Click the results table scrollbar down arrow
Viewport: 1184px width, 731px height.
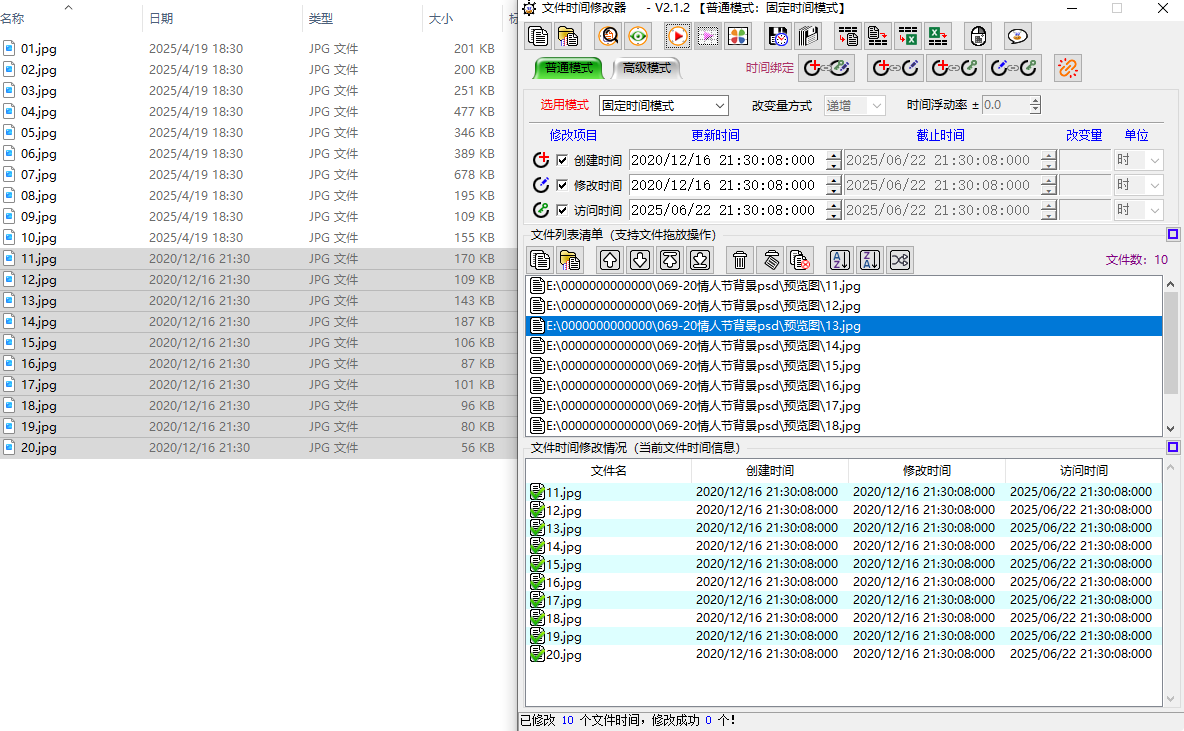click(x=1170, y=699)
